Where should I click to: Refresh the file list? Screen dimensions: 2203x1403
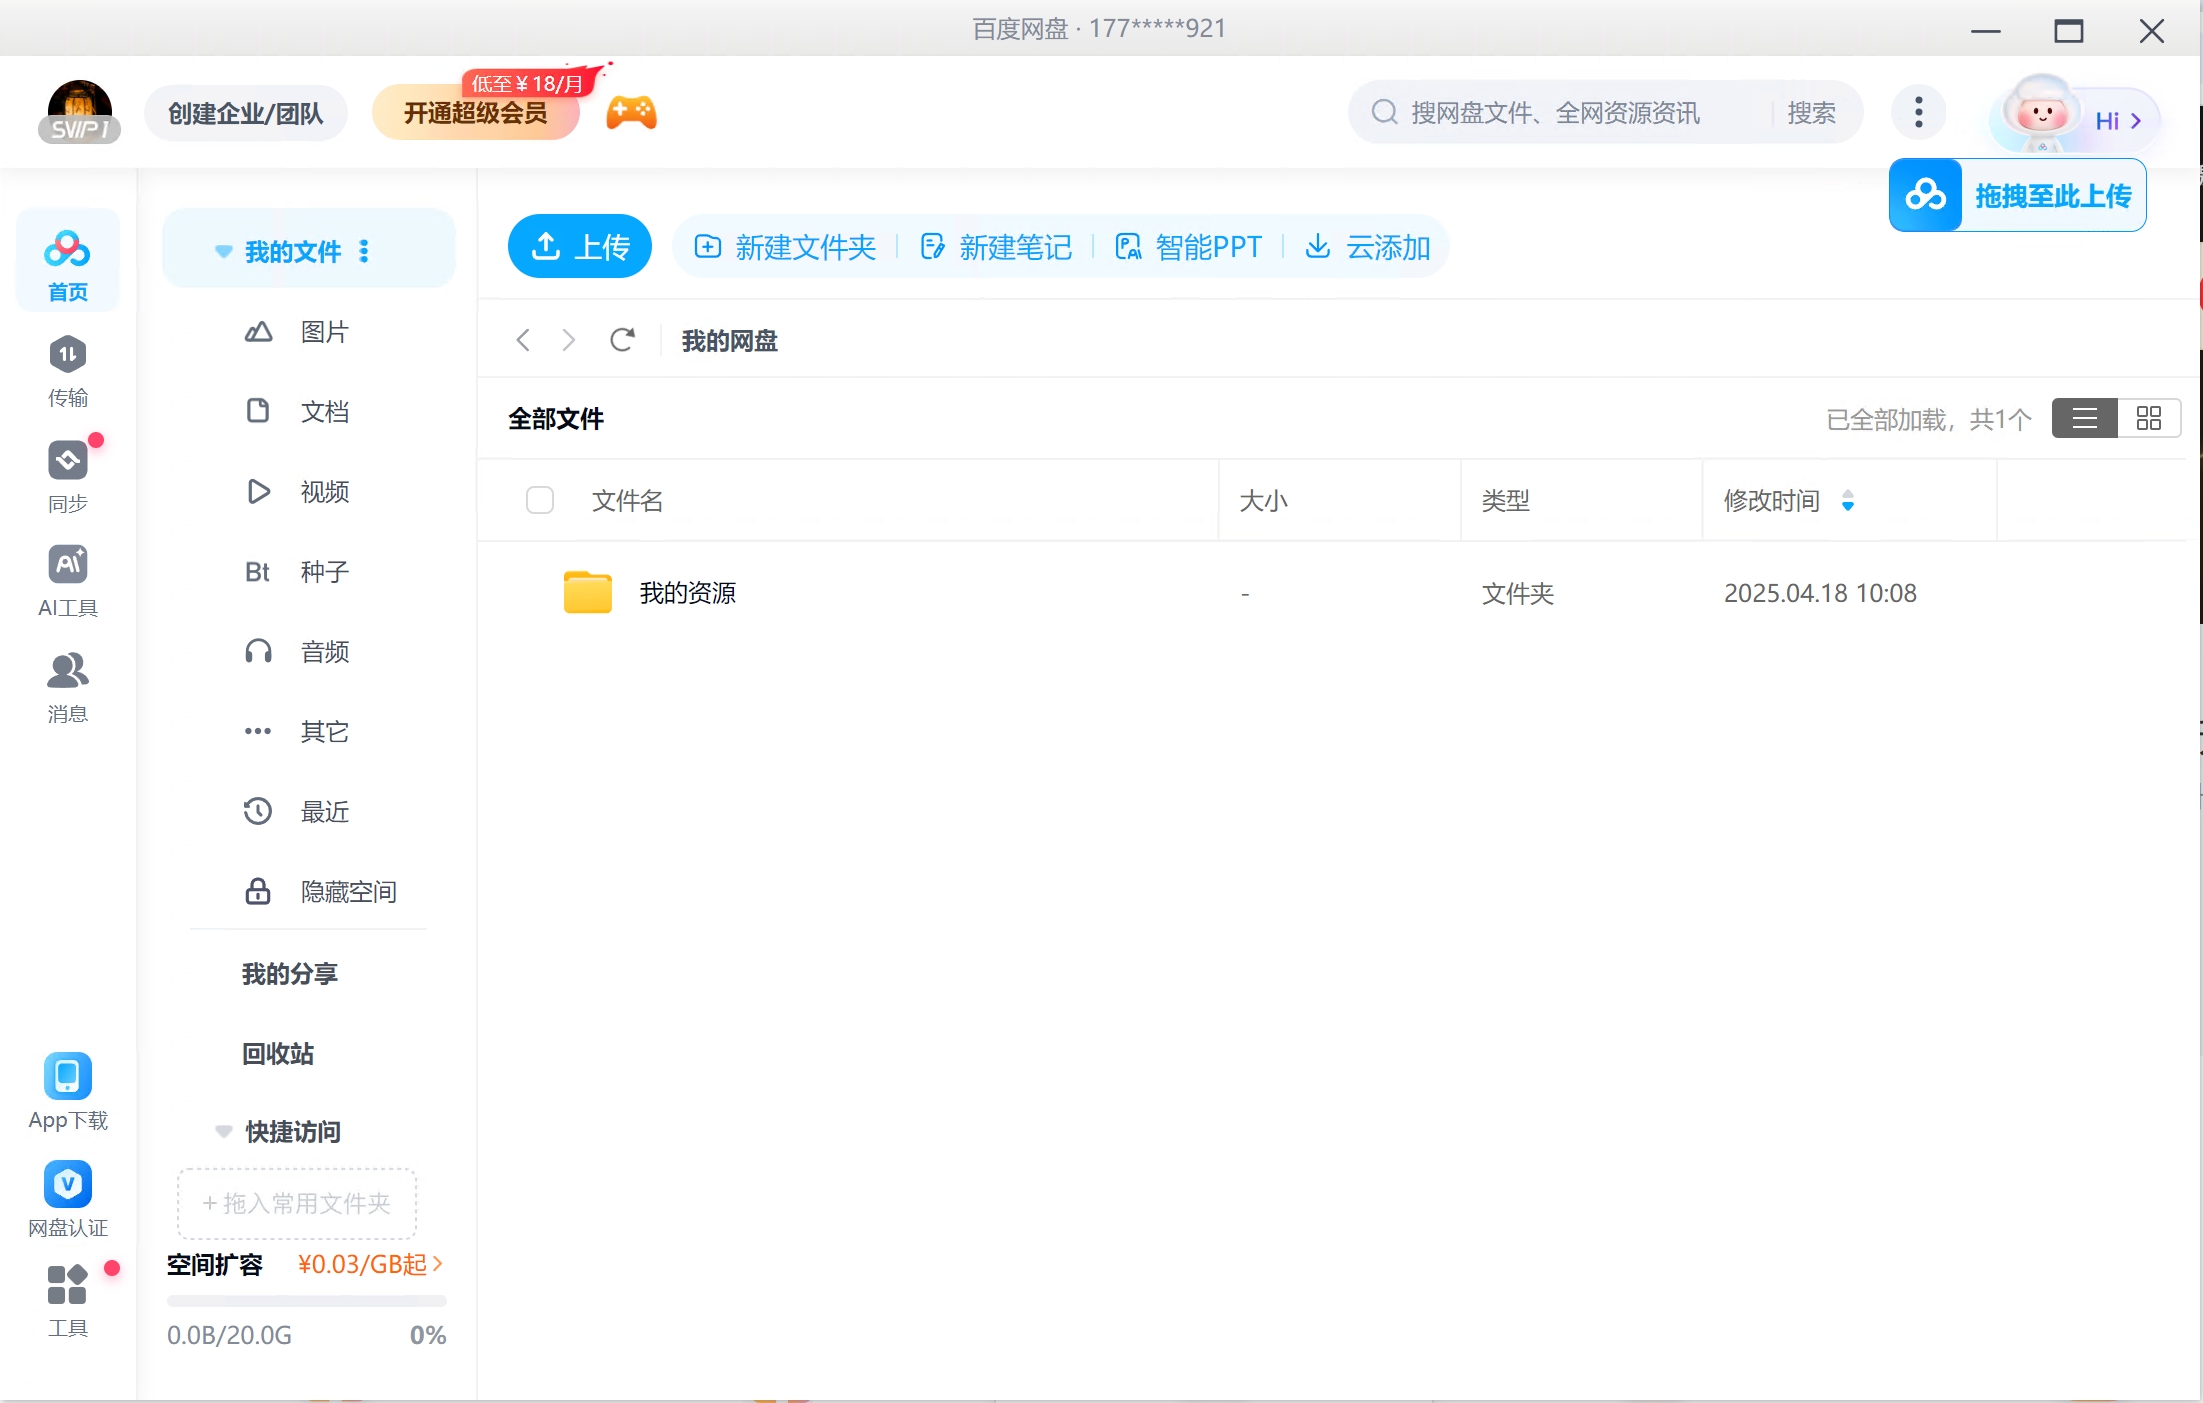point(622,340)
